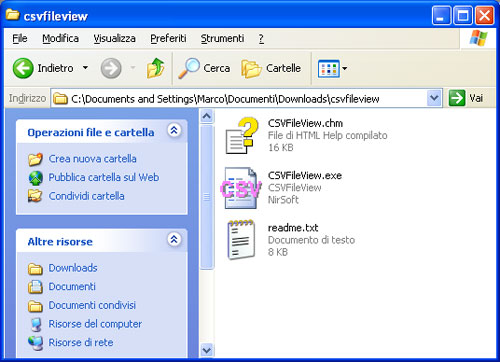Open the forward history dropdown arrow
This screenshot has height=362, width=500.
133,68
